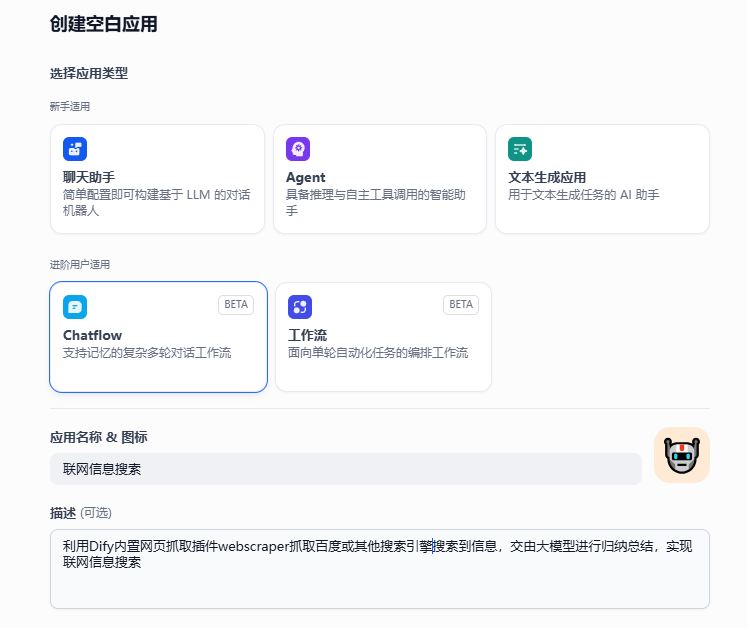Click the 创建空白应用 heading
This screenshot has height=628, width=747.
coord(103,24)
